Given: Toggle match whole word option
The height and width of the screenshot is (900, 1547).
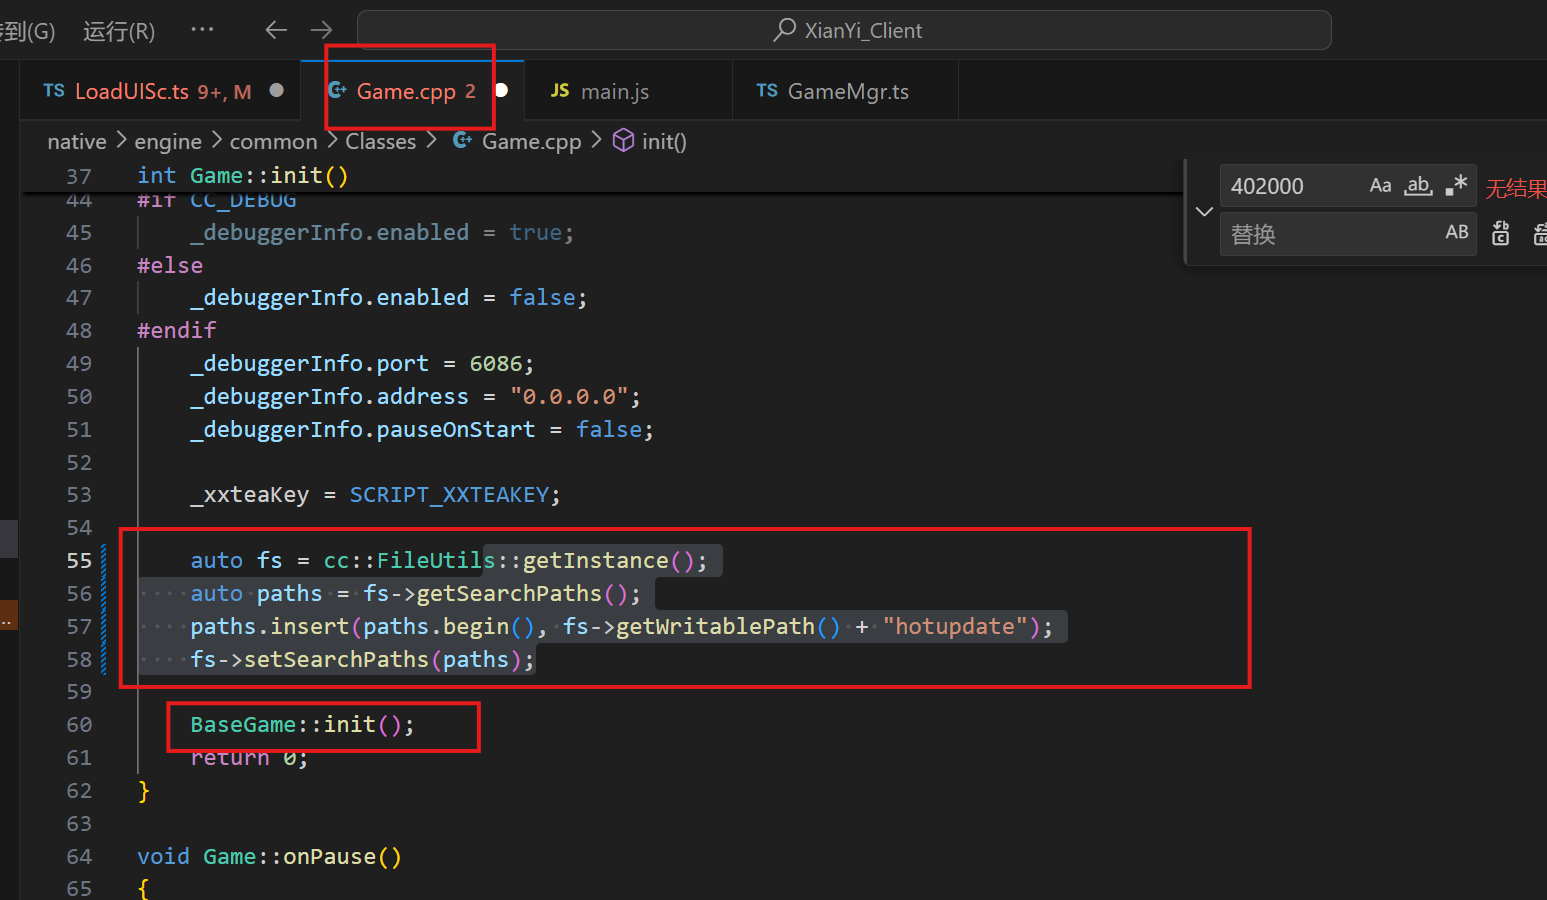Looking at the screenshot, I should coord(1418,186).
